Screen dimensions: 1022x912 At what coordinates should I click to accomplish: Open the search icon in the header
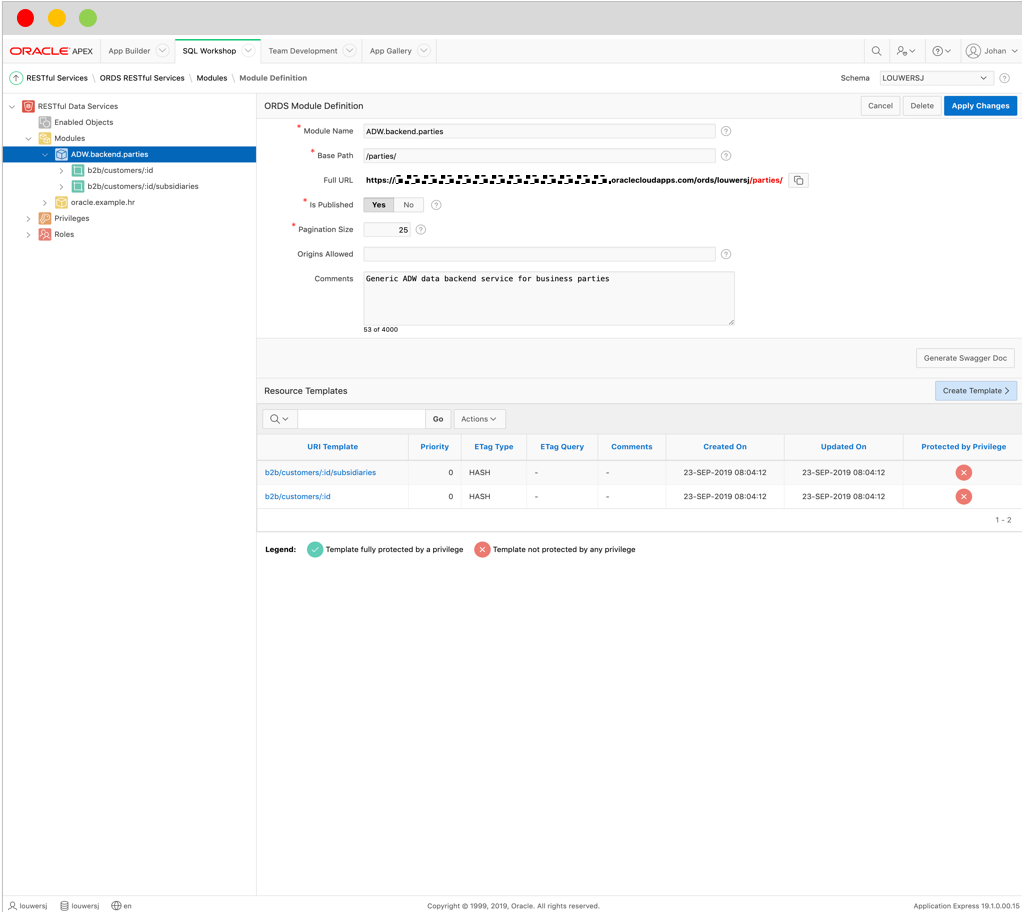(x=877, y=50)
